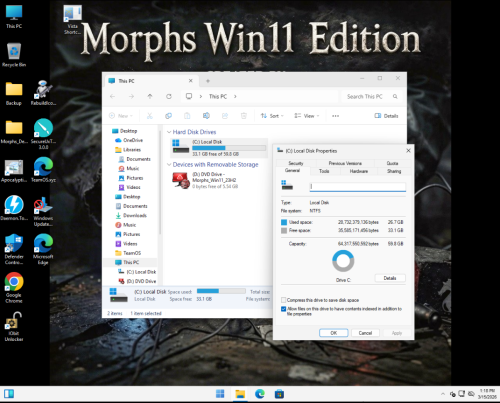Click the Copy icon in Explorer toolbar
500x403 pixels.
(x=168, y=116)
